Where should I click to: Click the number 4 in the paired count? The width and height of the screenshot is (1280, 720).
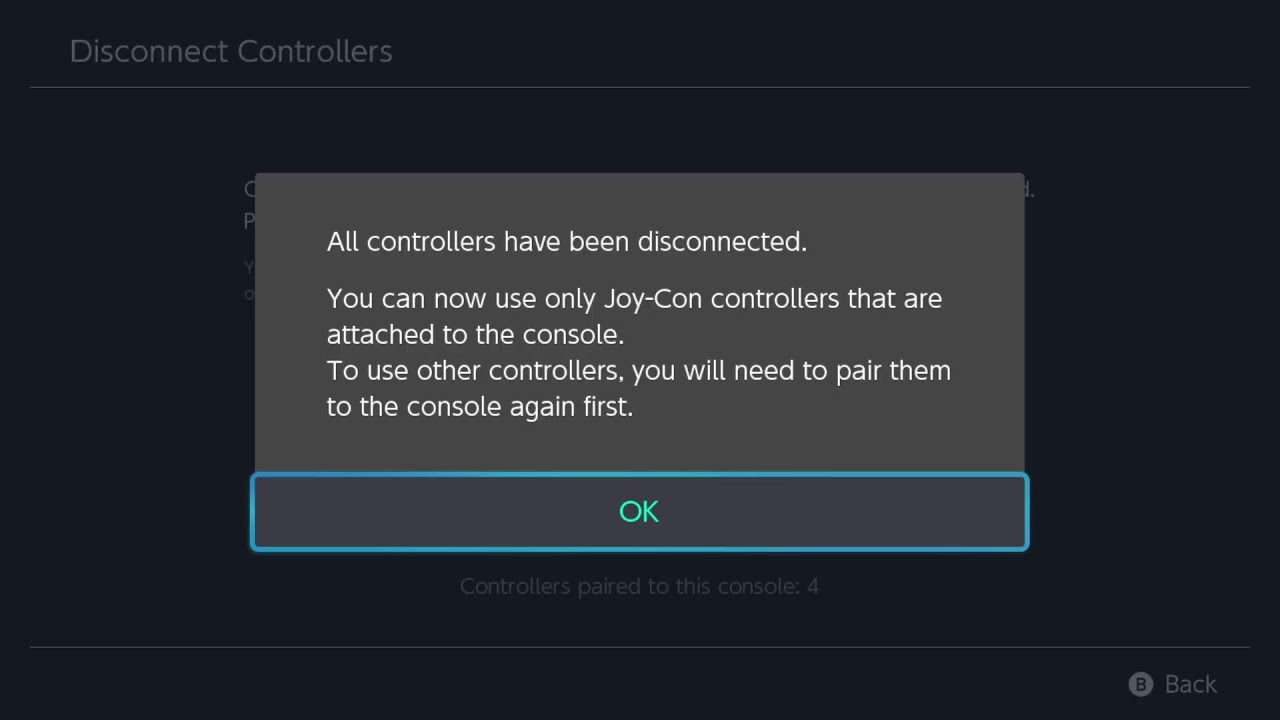coord(813,586)
